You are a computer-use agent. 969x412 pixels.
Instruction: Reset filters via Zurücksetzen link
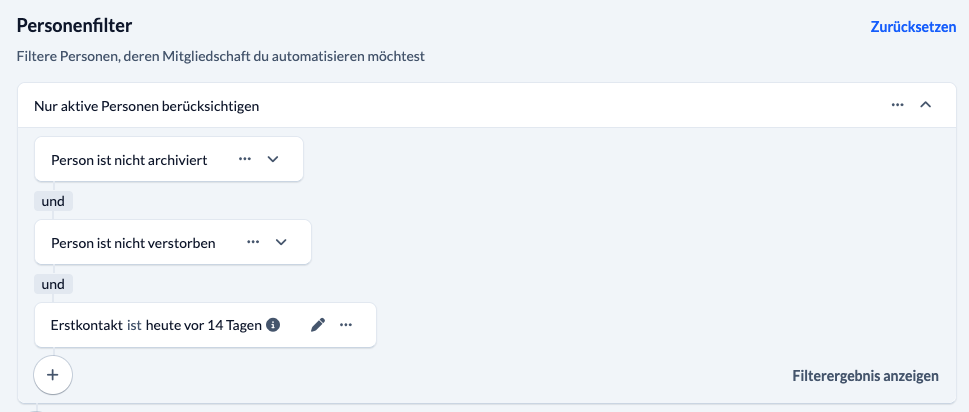pos(913,27)
